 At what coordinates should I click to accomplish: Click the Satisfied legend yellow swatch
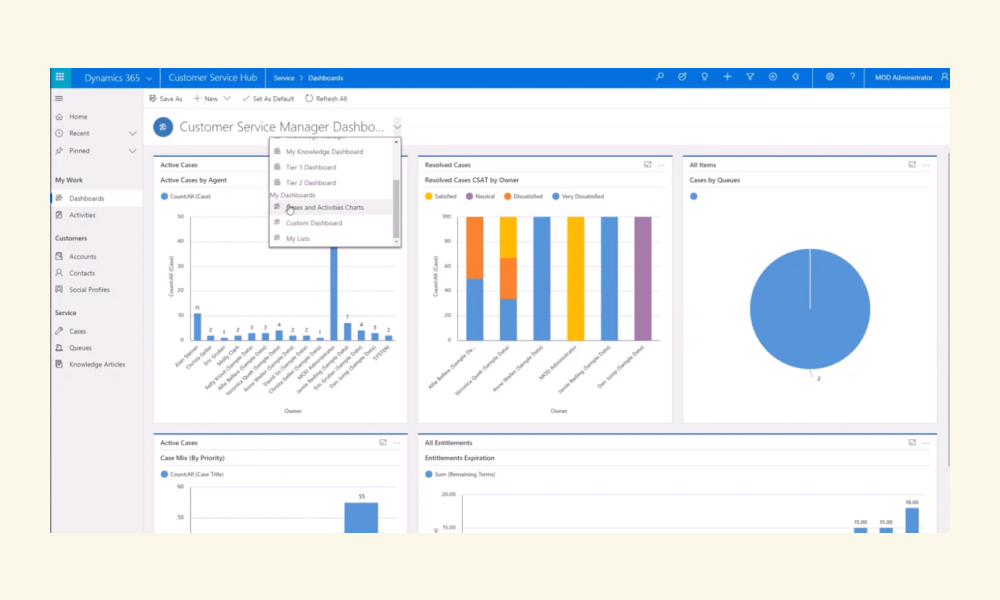pyautogui.click(x=429, y=196)
